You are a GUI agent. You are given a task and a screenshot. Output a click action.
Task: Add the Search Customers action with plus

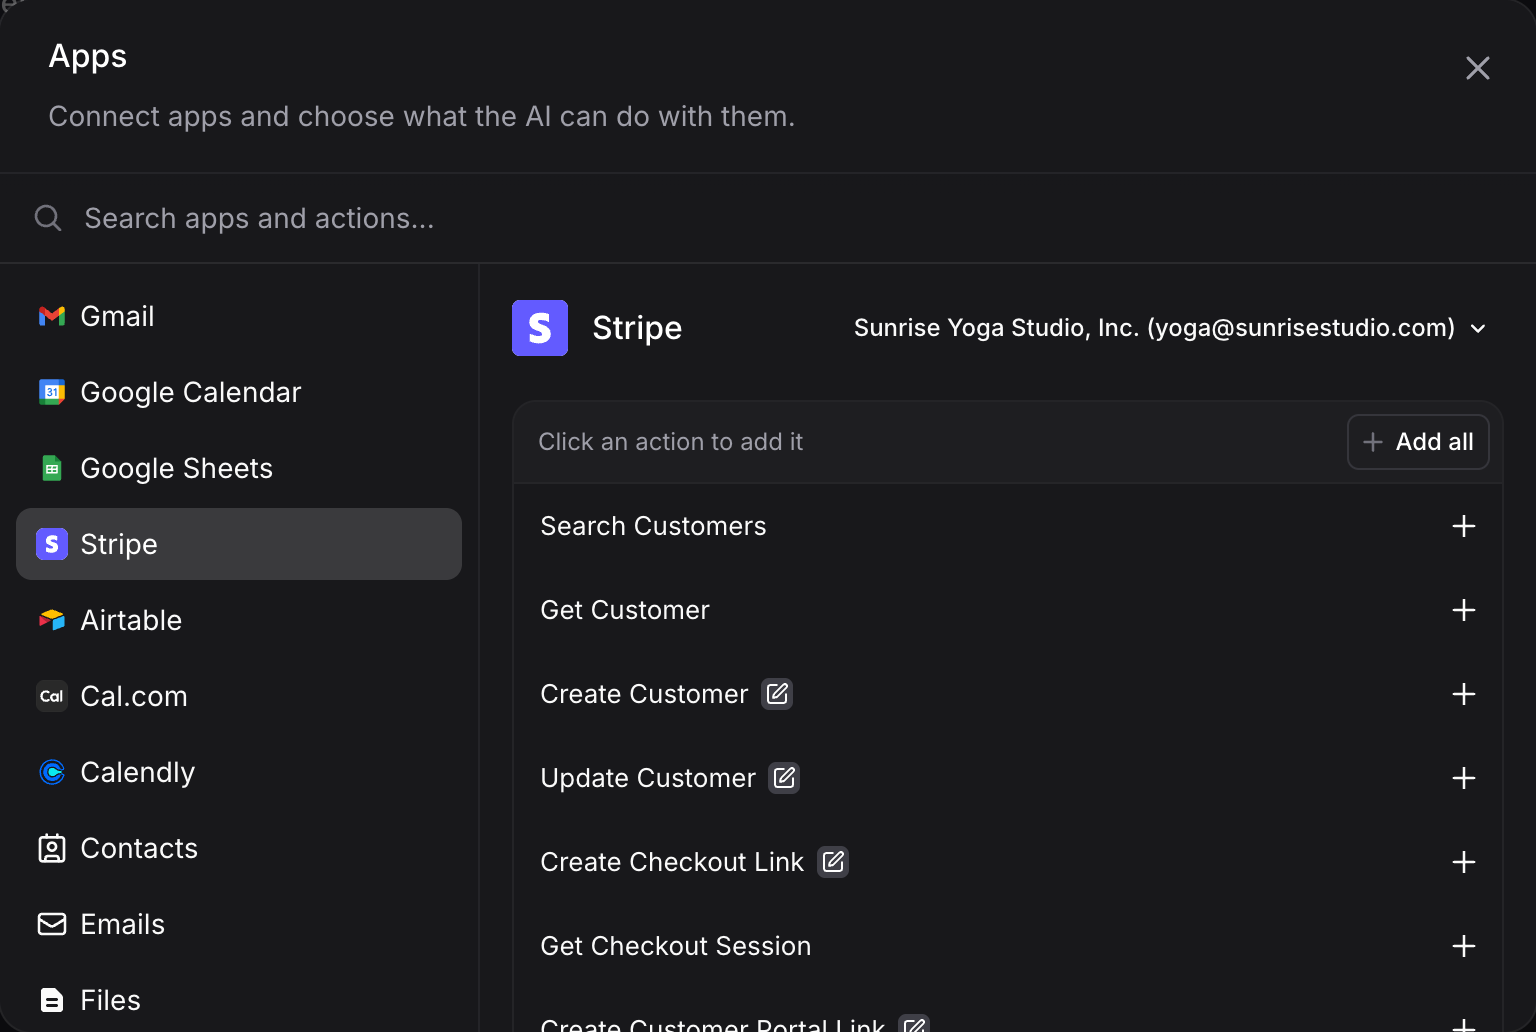click(1464, 526)
